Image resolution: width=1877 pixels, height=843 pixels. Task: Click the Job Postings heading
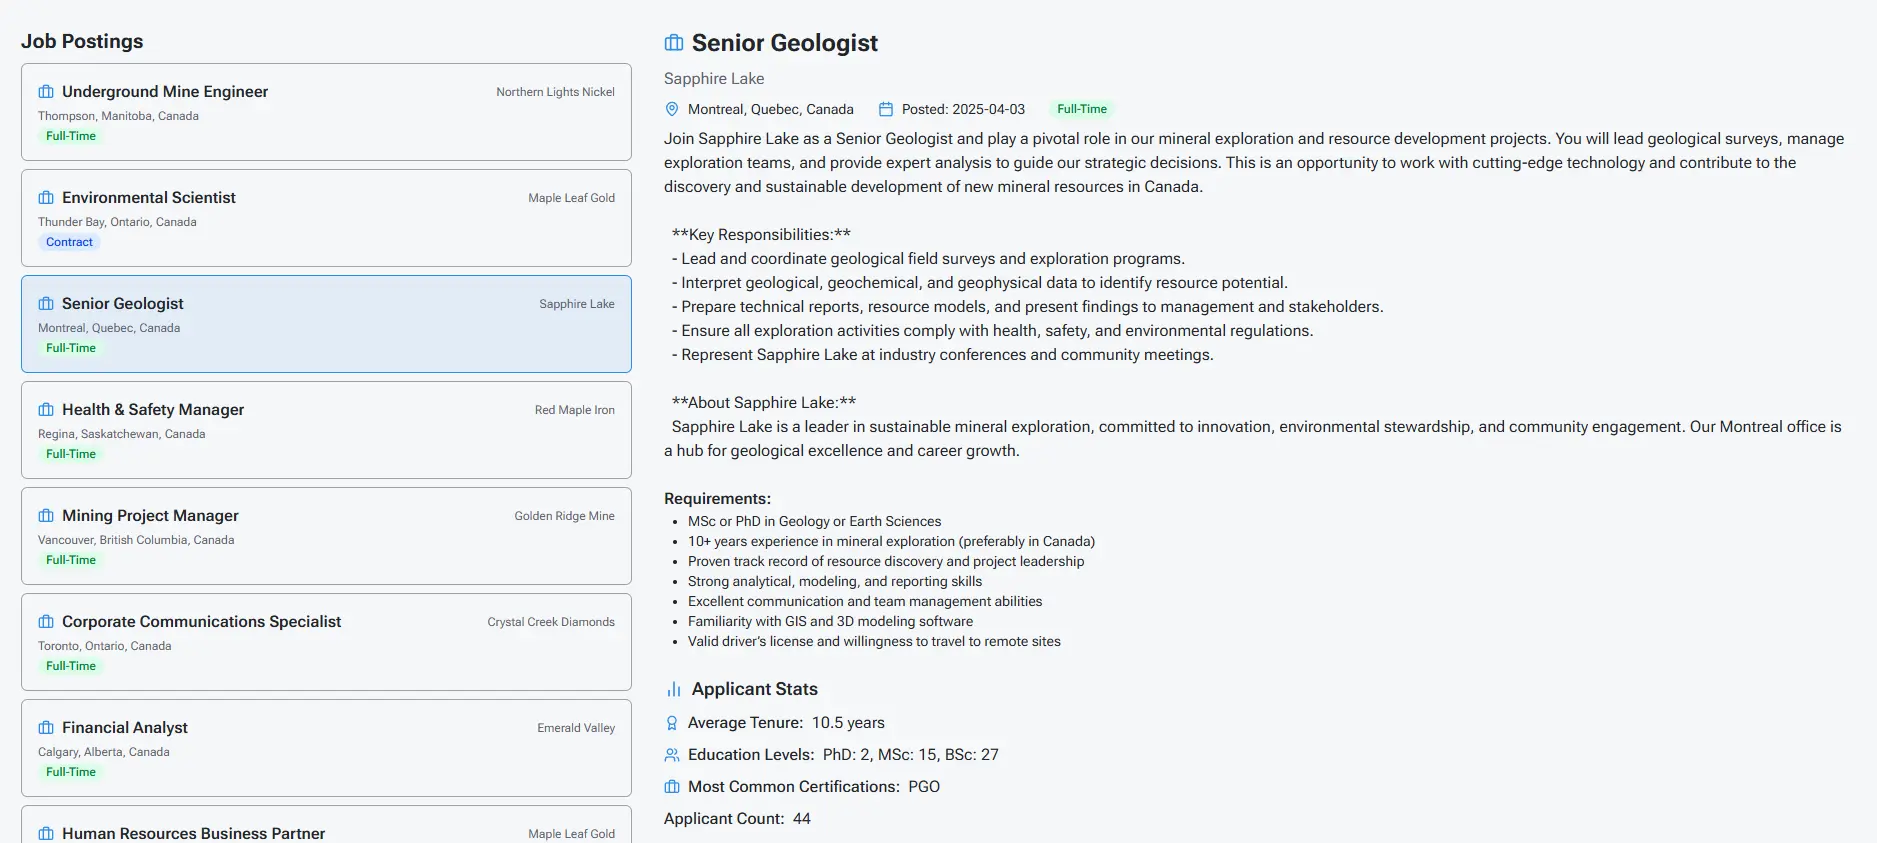point(83,41)
